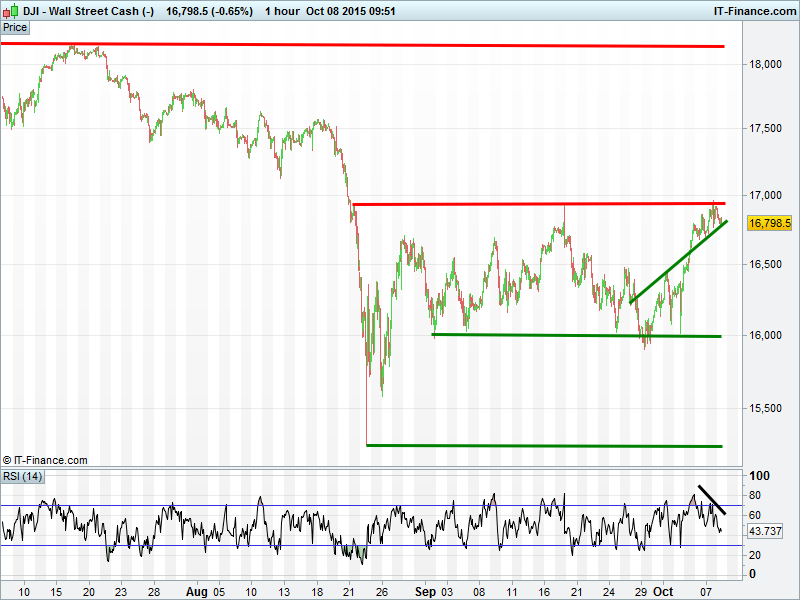This screenshot has height=600, width=800.
Task: Click the yellow 16,798.5 current price tag
Action: pyautogui.click(x=769, y=224)
